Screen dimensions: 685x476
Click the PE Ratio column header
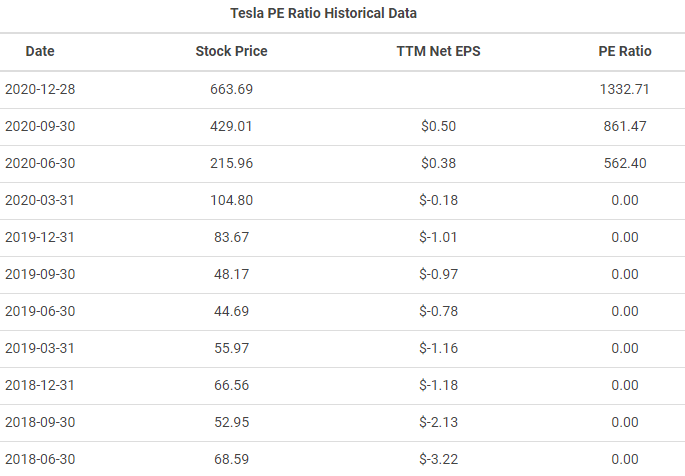625,51
